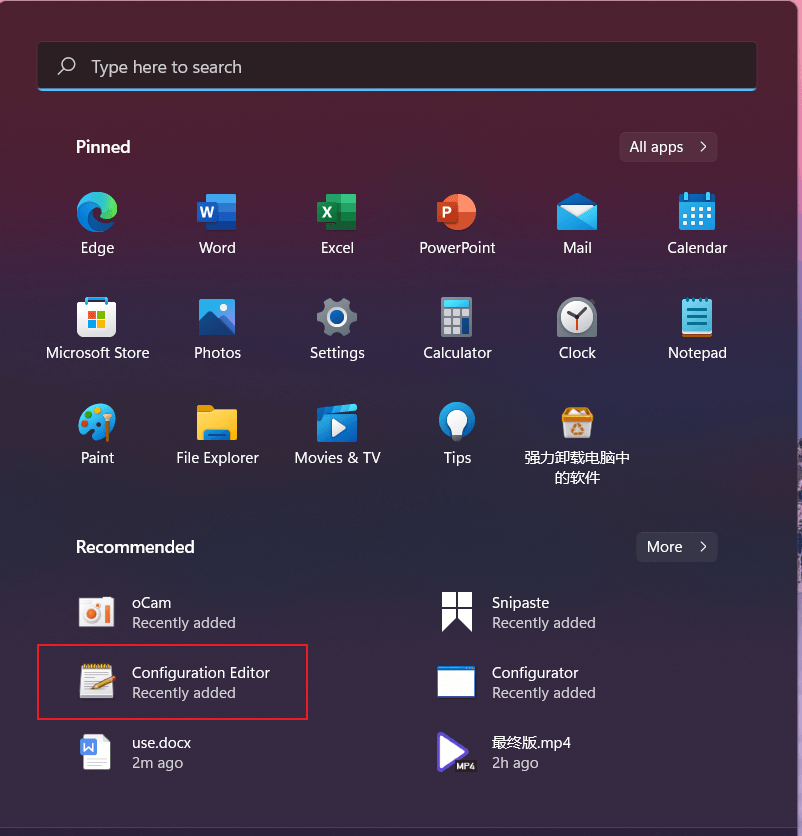Launch Snipaste from Recommended list
Screen dimensions: 802x836
point(520,612)
